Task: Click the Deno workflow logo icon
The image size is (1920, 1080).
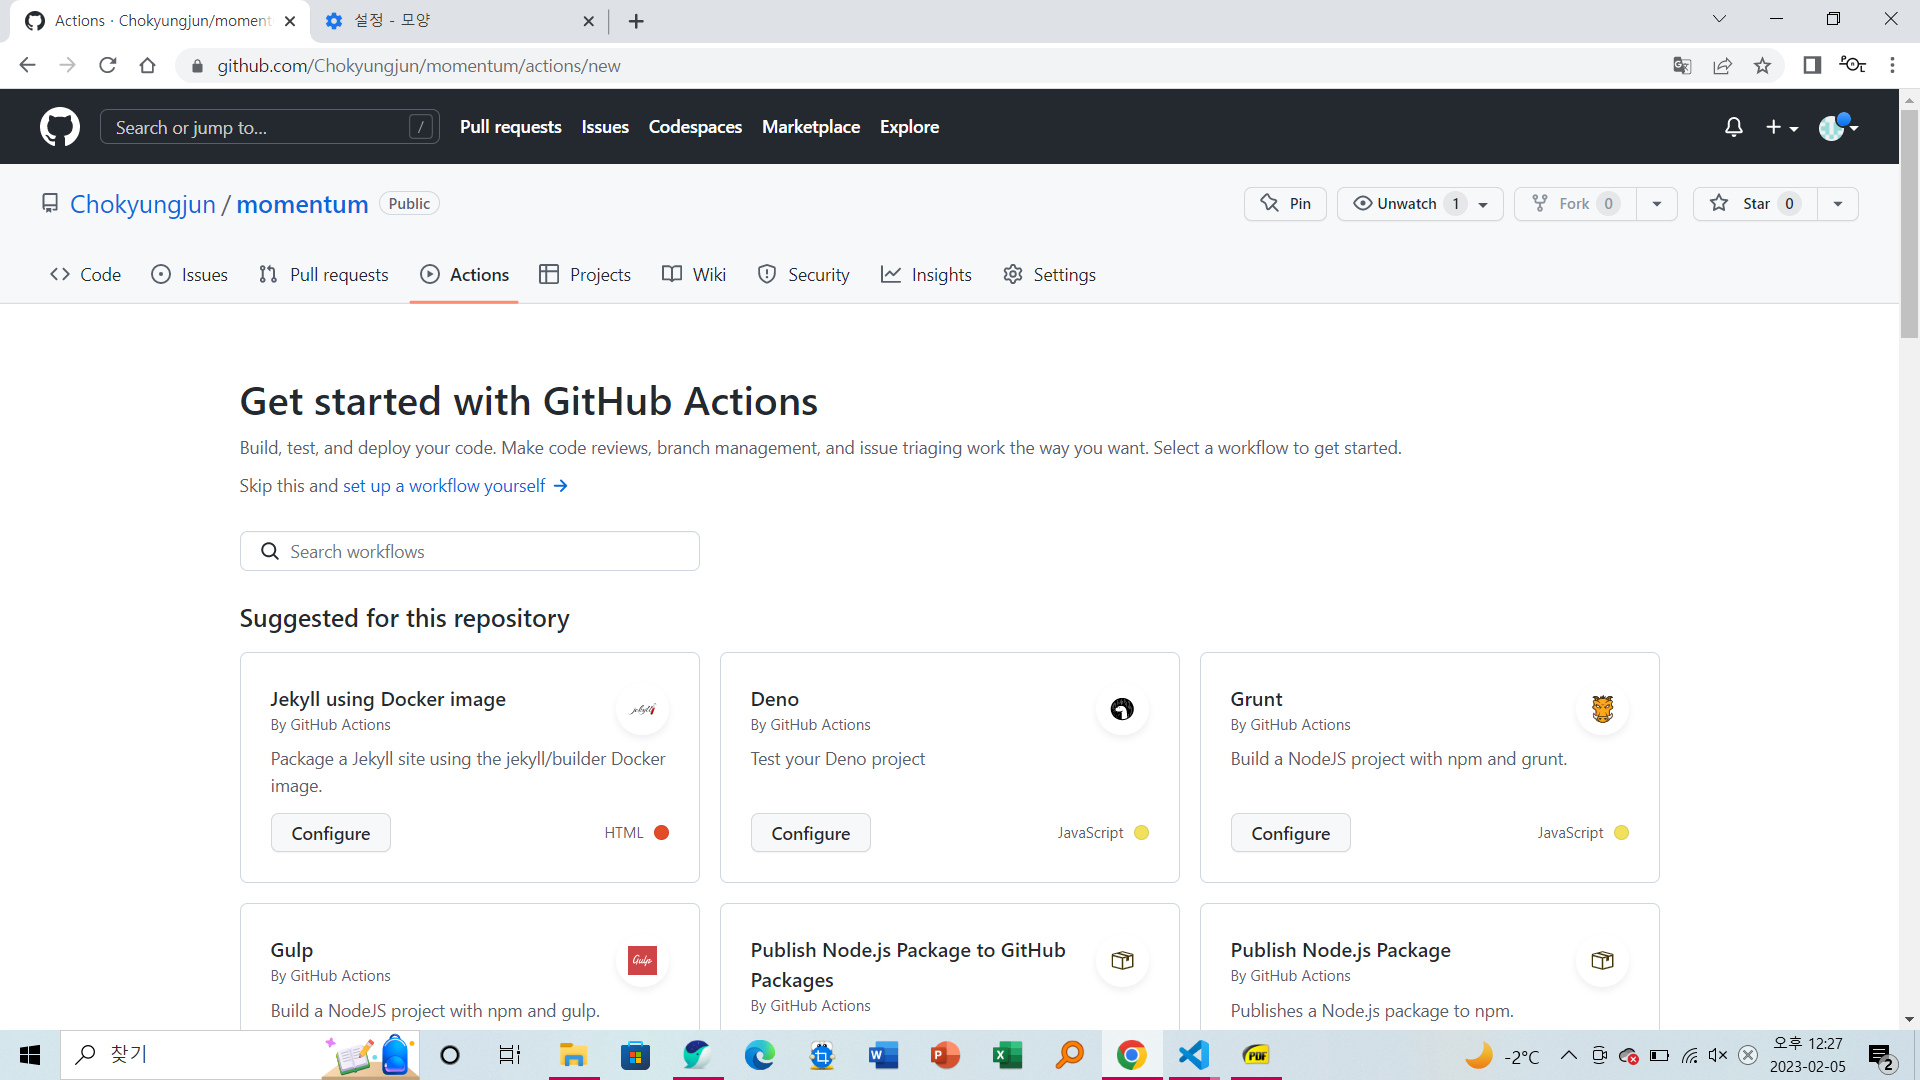Action: point(1122,710)
